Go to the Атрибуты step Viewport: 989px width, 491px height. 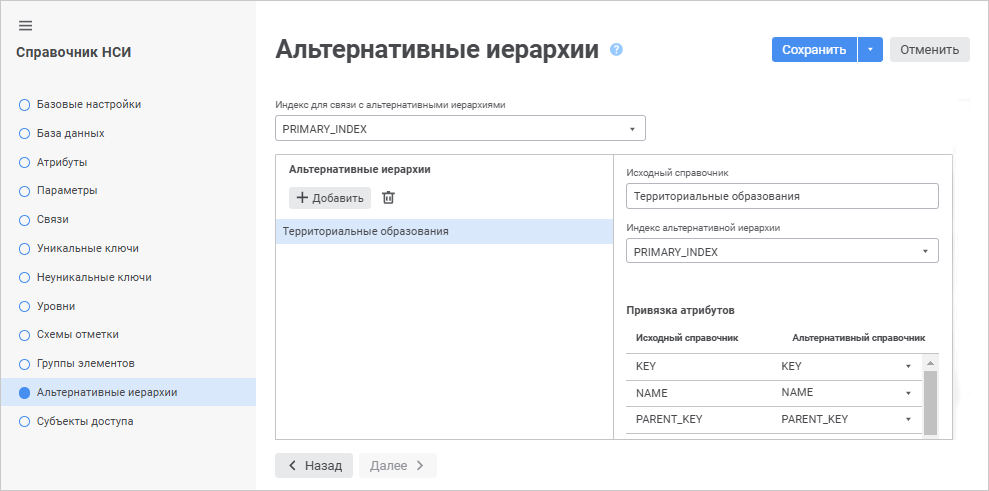[61, 162]
